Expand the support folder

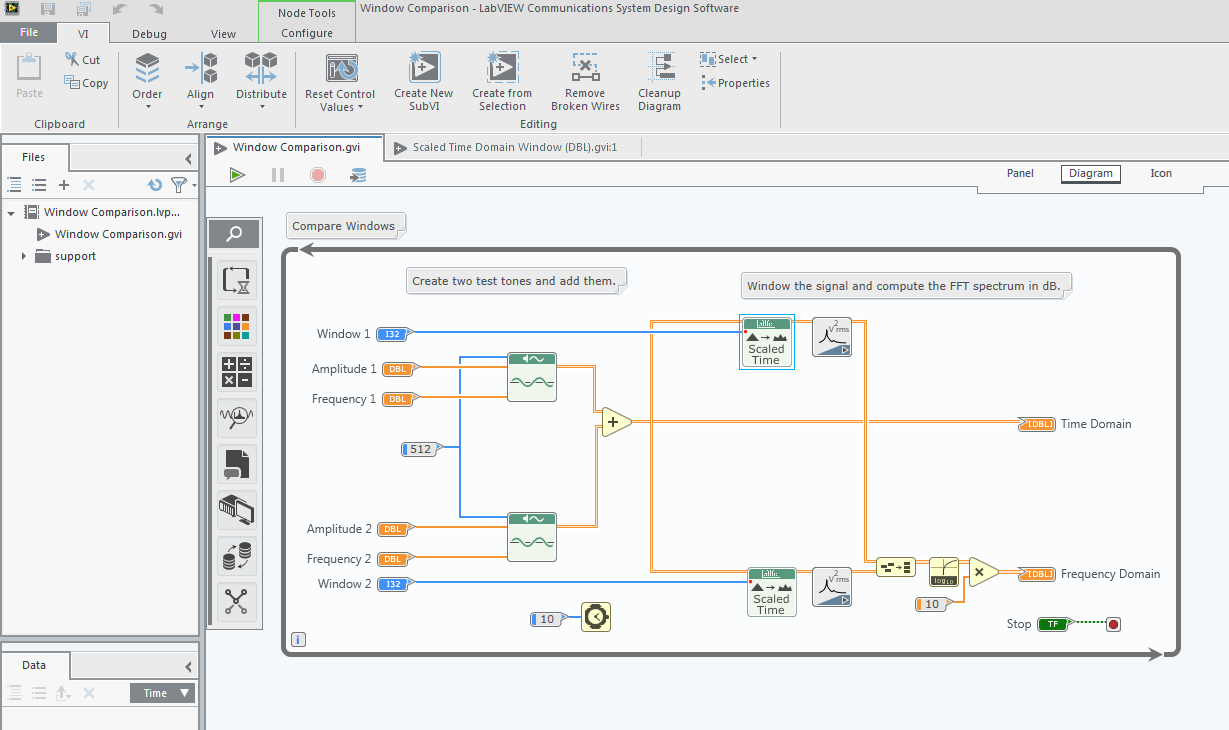24,256
